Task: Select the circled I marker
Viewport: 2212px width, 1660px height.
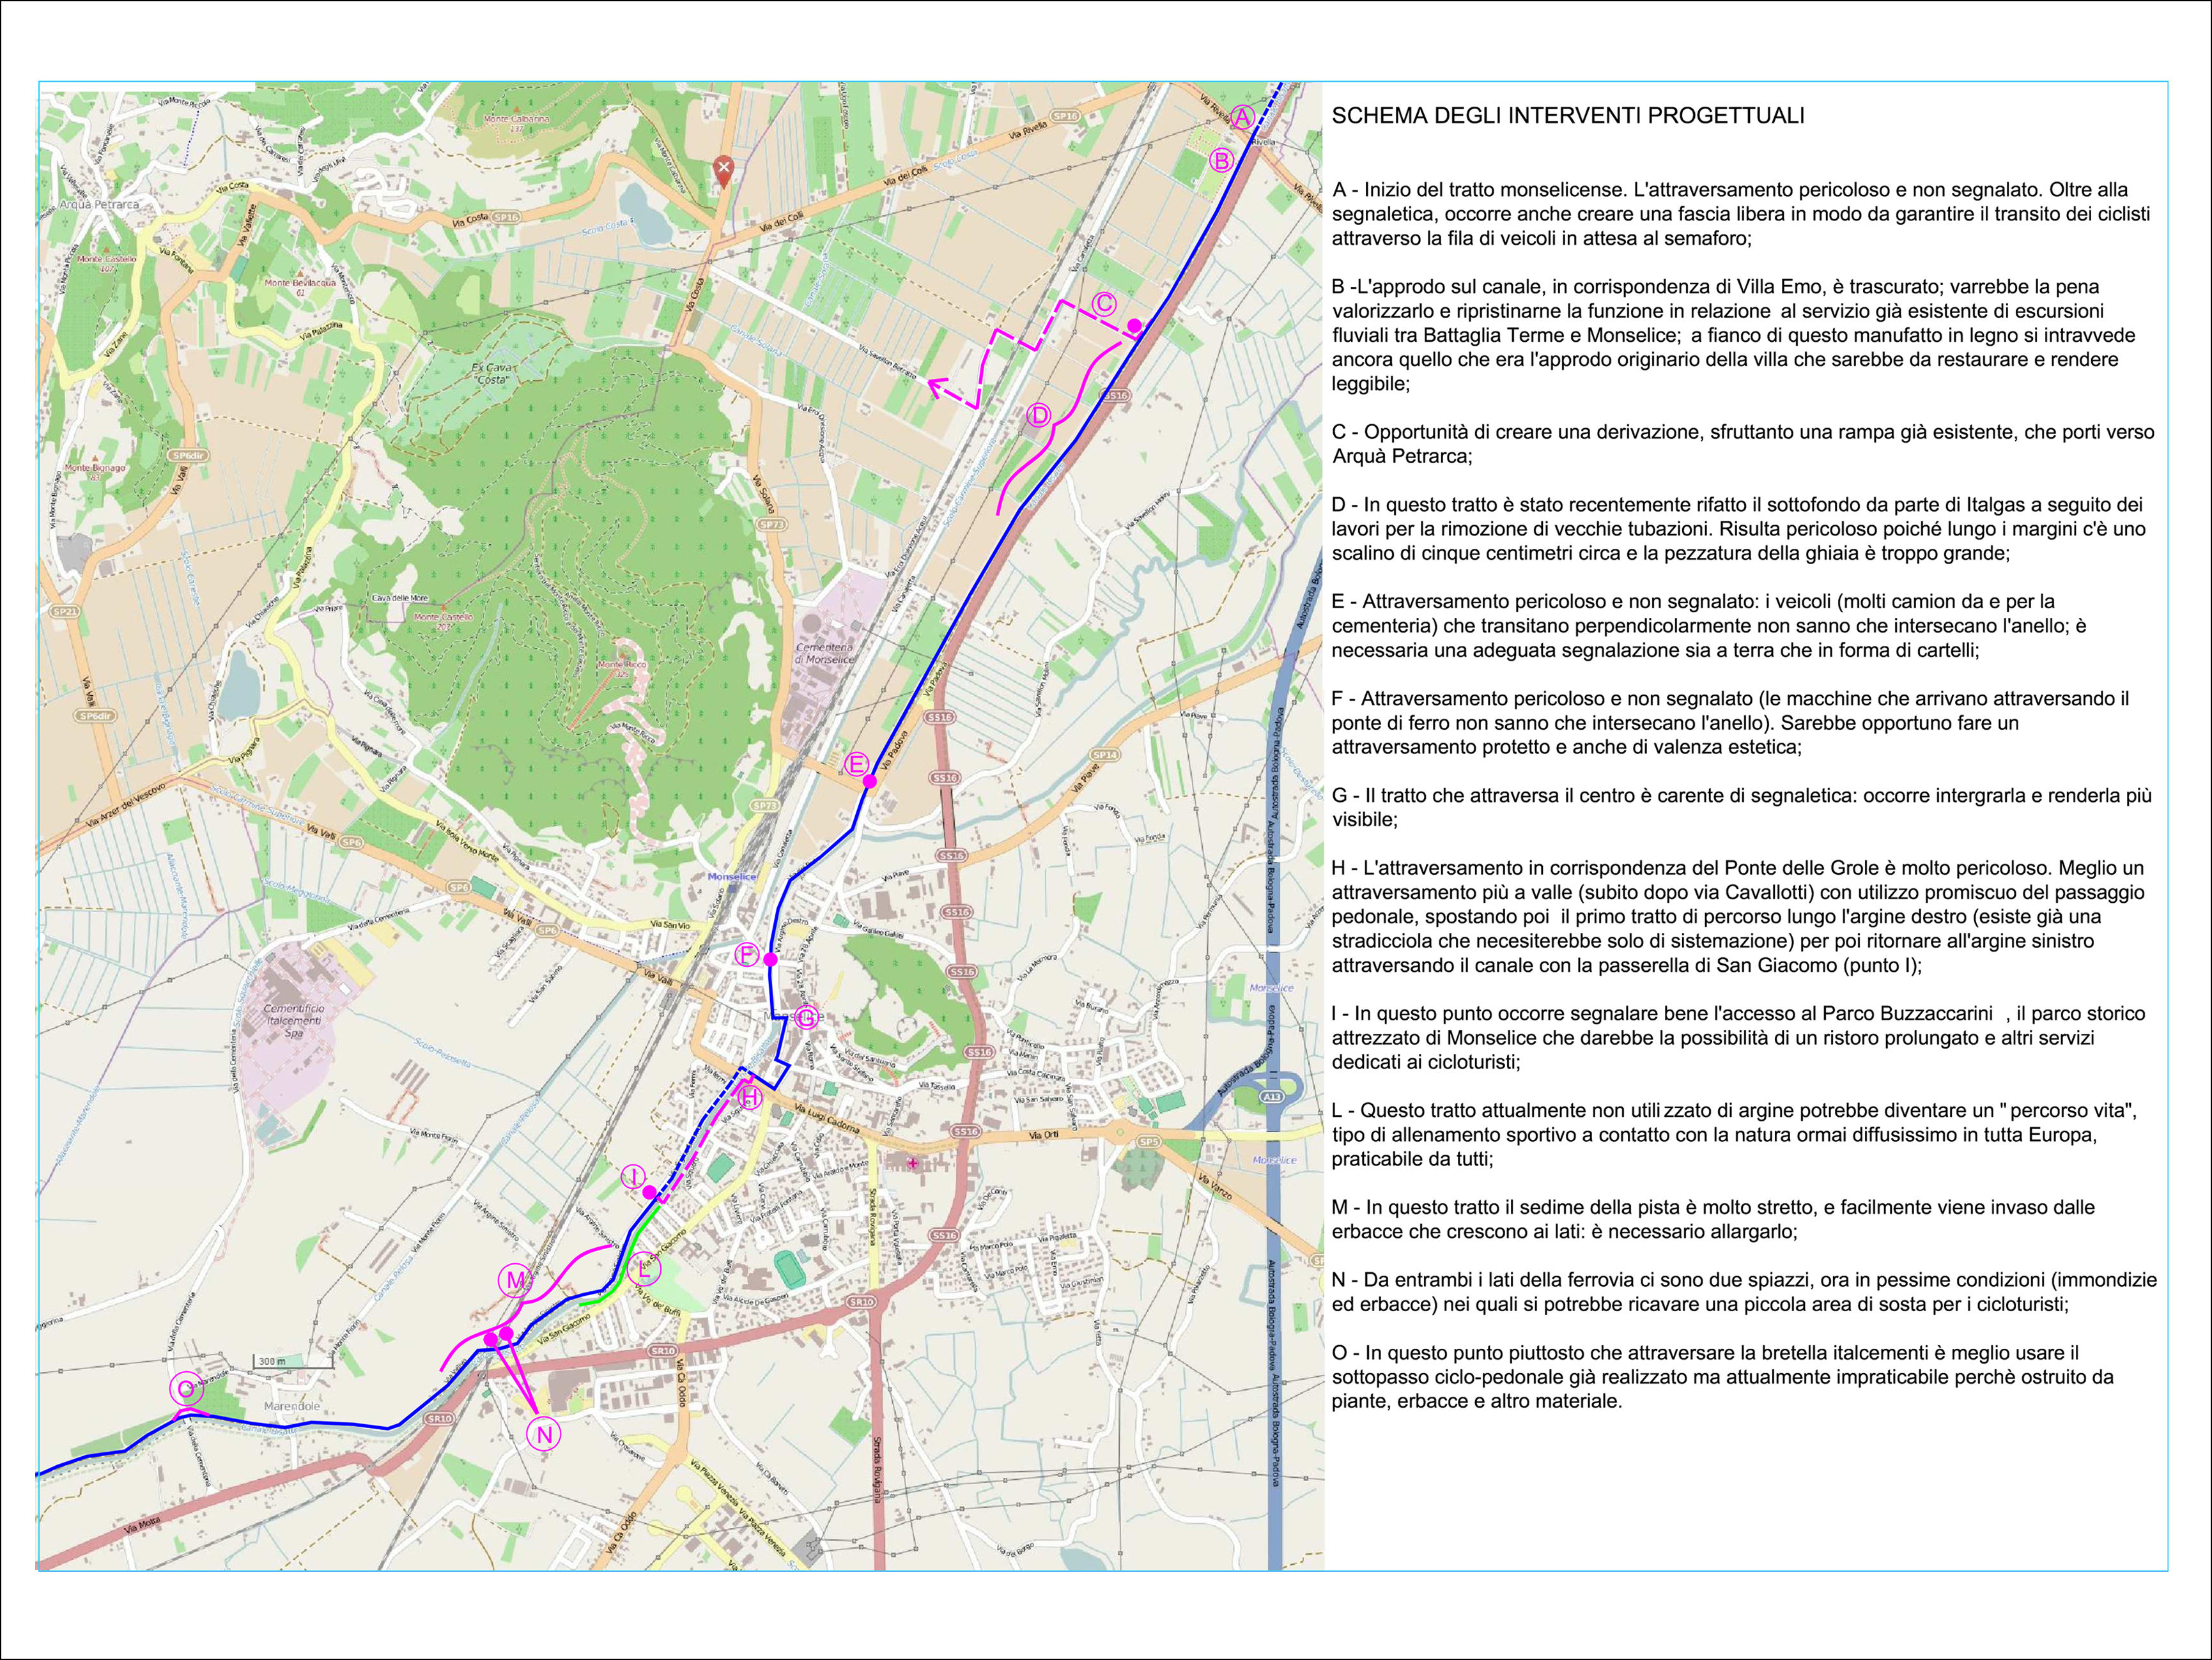Action: click(633, 1177)
